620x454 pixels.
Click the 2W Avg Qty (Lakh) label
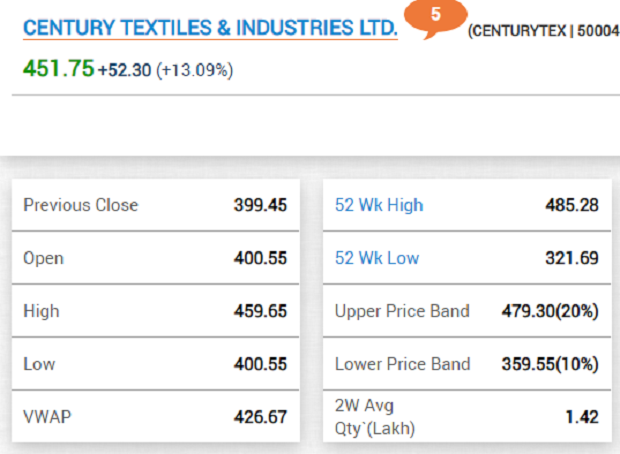point(375,417)
